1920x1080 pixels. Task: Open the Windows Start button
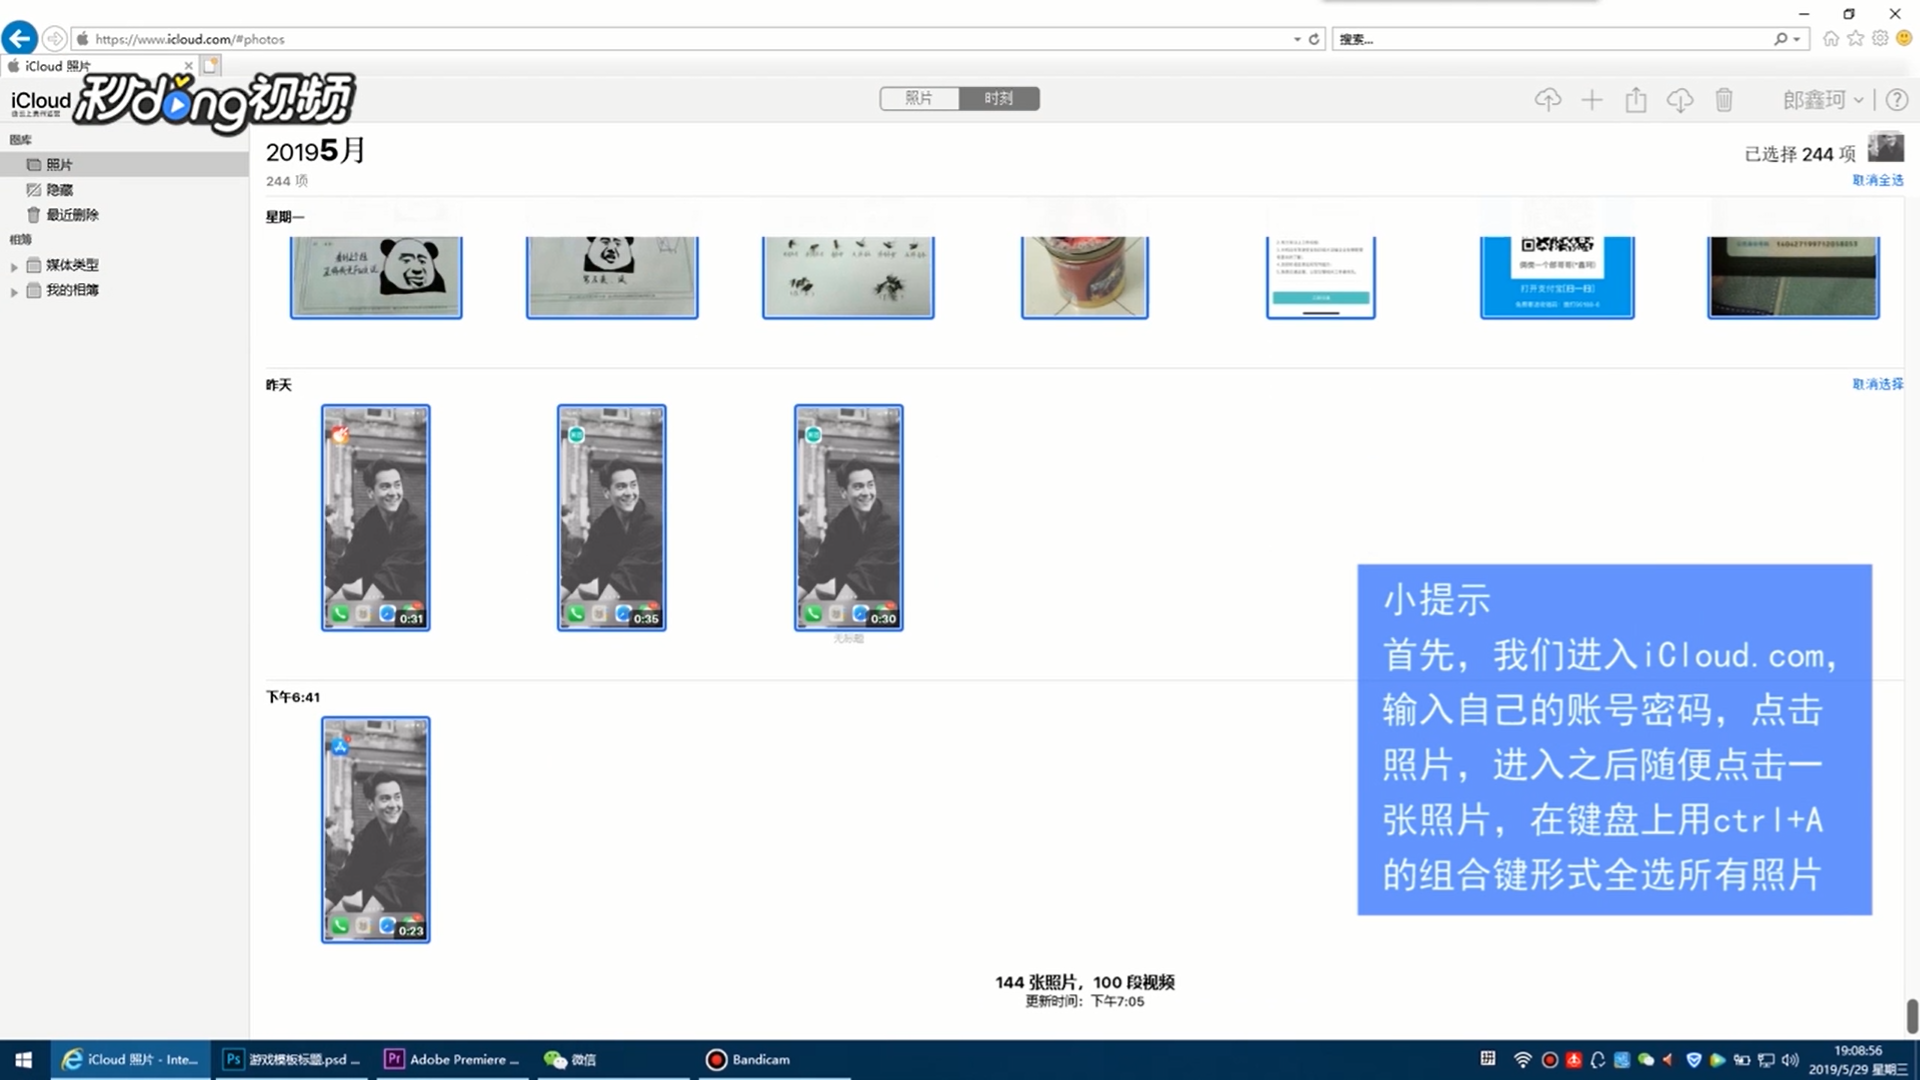24,1060
